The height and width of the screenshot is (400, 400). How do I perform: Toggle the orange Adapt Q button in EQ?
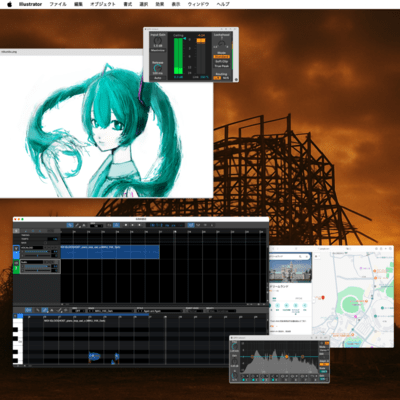click(324, 364)
